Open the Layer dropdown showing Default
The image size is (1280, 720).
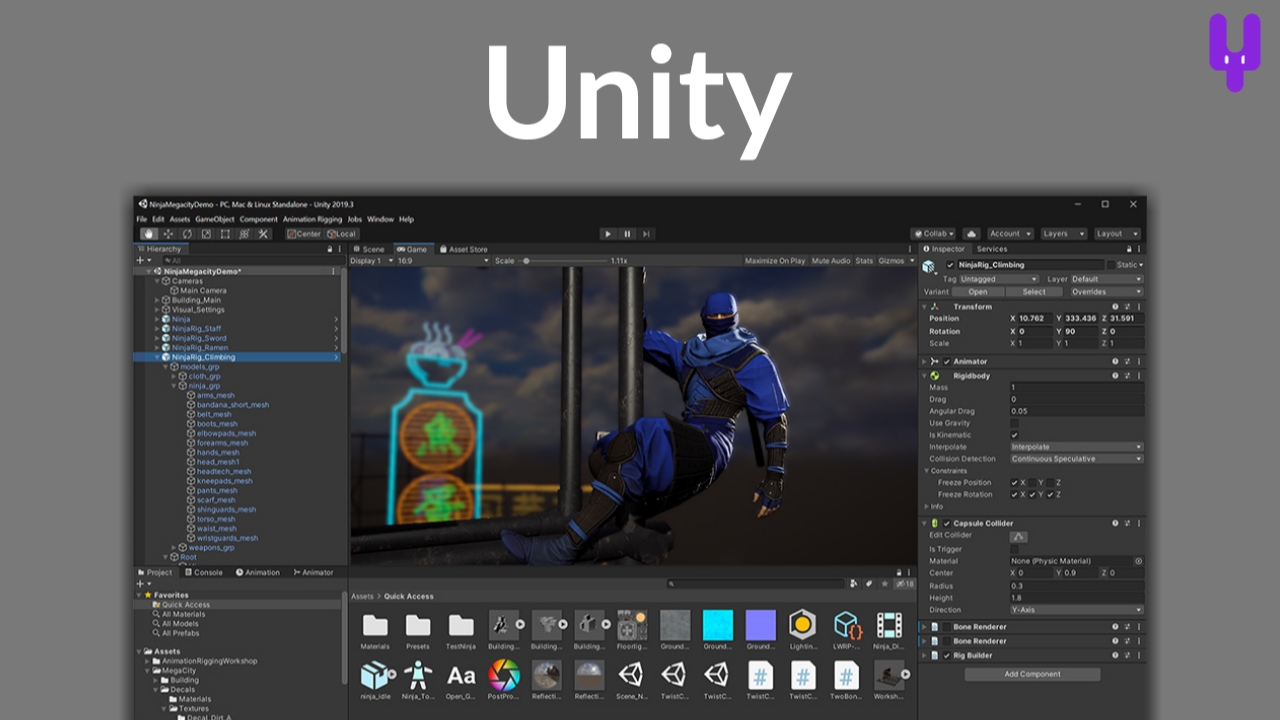click(x=1106, y=279)
